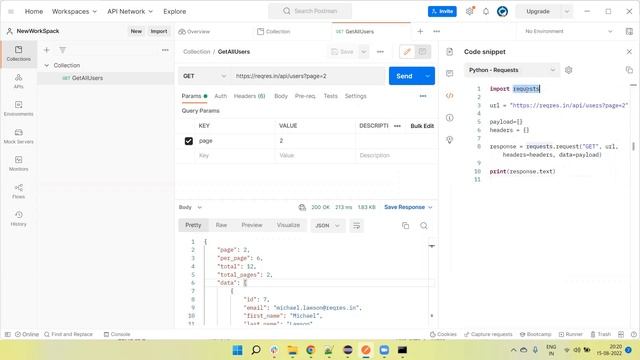This screenshot has width=640, height=360.
Task: Open the Save button dropdown arrow
Action: coord(363,52)
